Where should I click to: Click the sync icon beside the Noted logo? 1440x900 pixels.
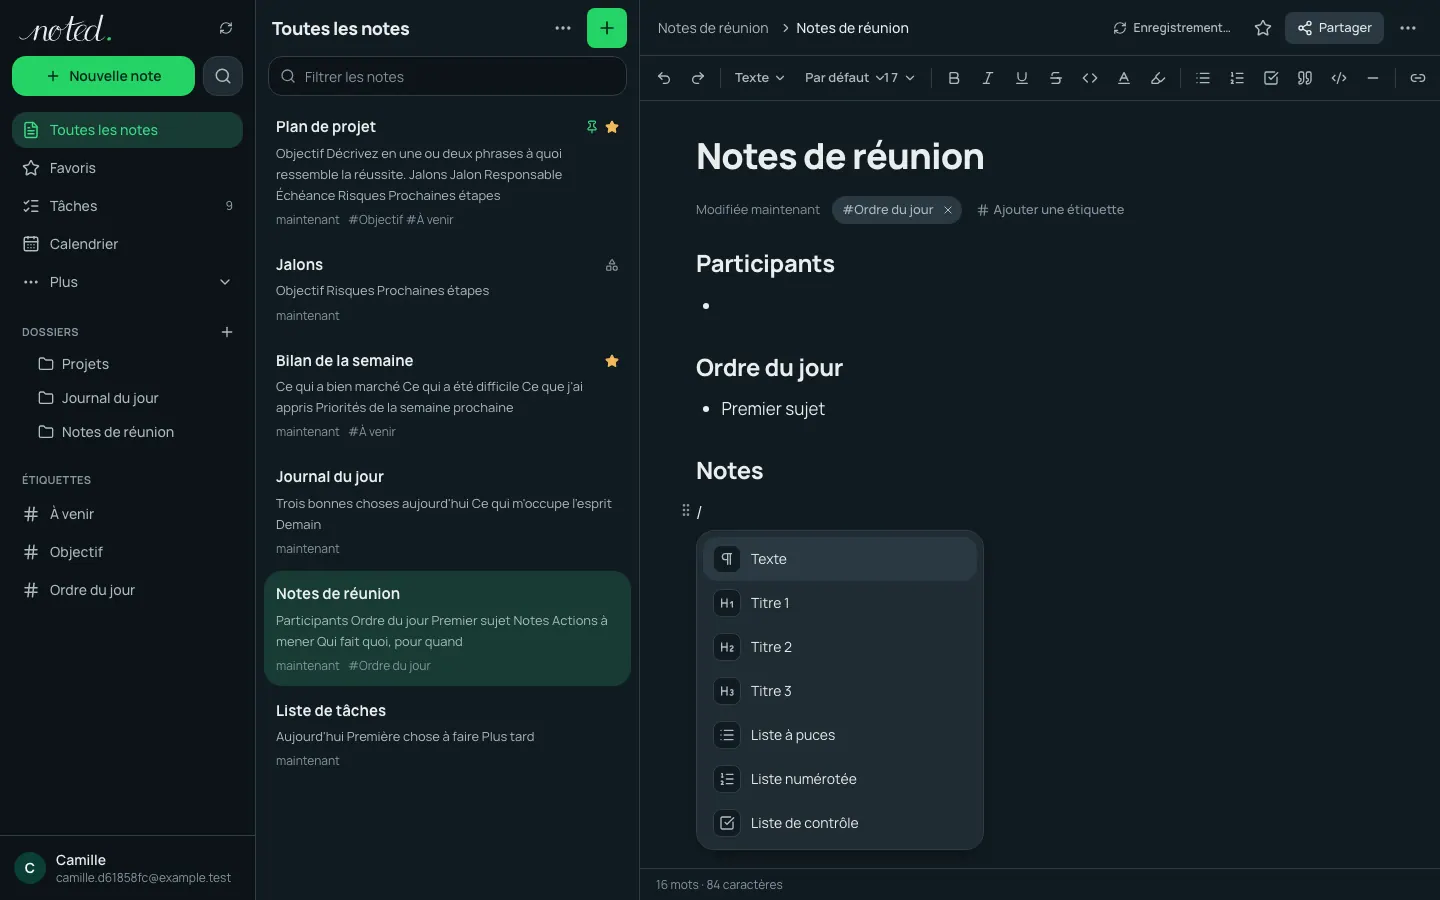point(226,28)
